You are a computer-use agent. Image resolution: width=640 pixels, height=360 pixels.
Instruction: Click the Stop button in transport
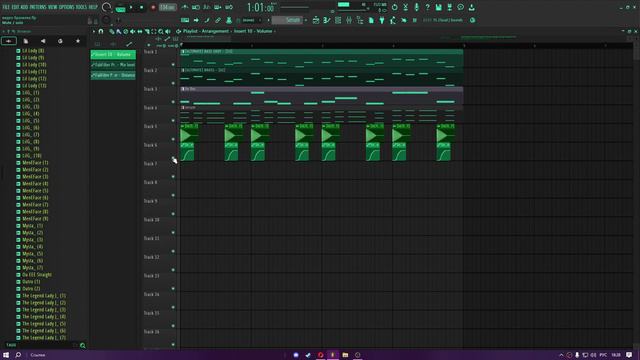[x=142, y=7]
